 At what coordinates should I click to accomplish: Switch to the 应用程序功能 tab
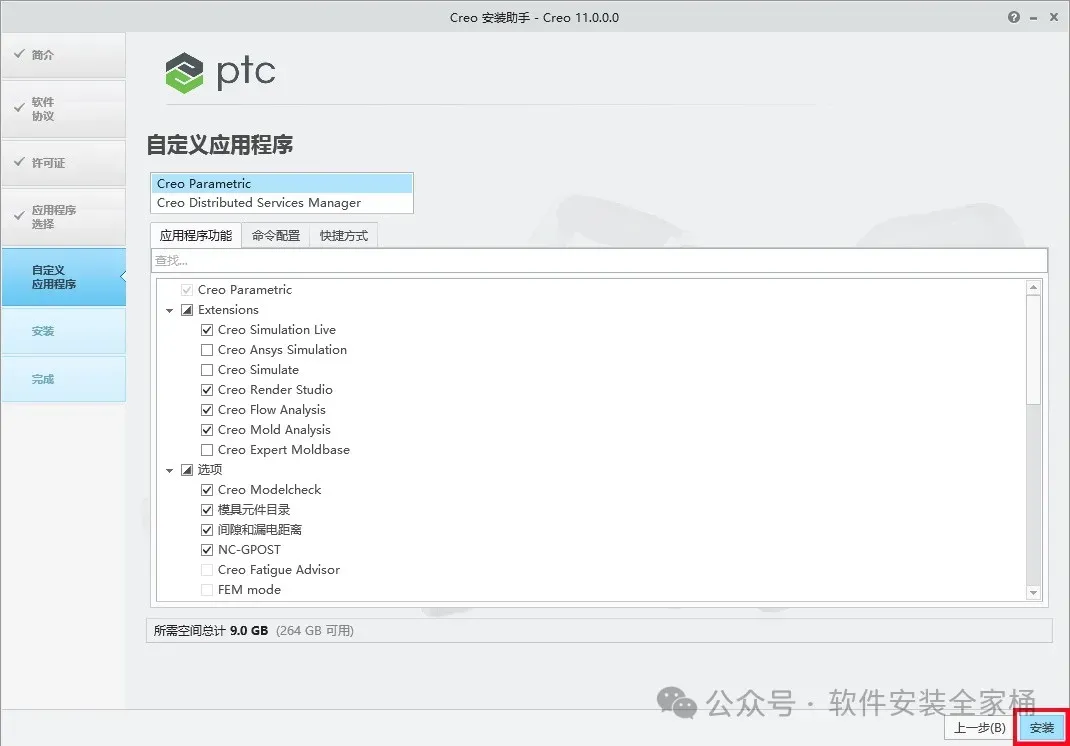pyautogui.click(x=196, y=235)
